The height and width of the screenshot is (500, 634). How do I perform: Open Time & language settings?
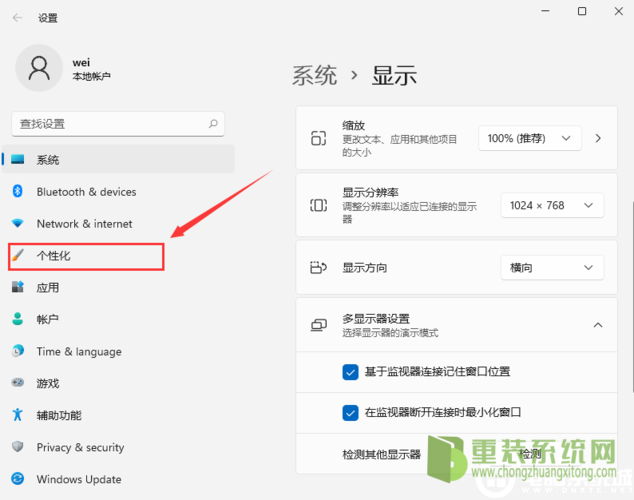[118, 351]
